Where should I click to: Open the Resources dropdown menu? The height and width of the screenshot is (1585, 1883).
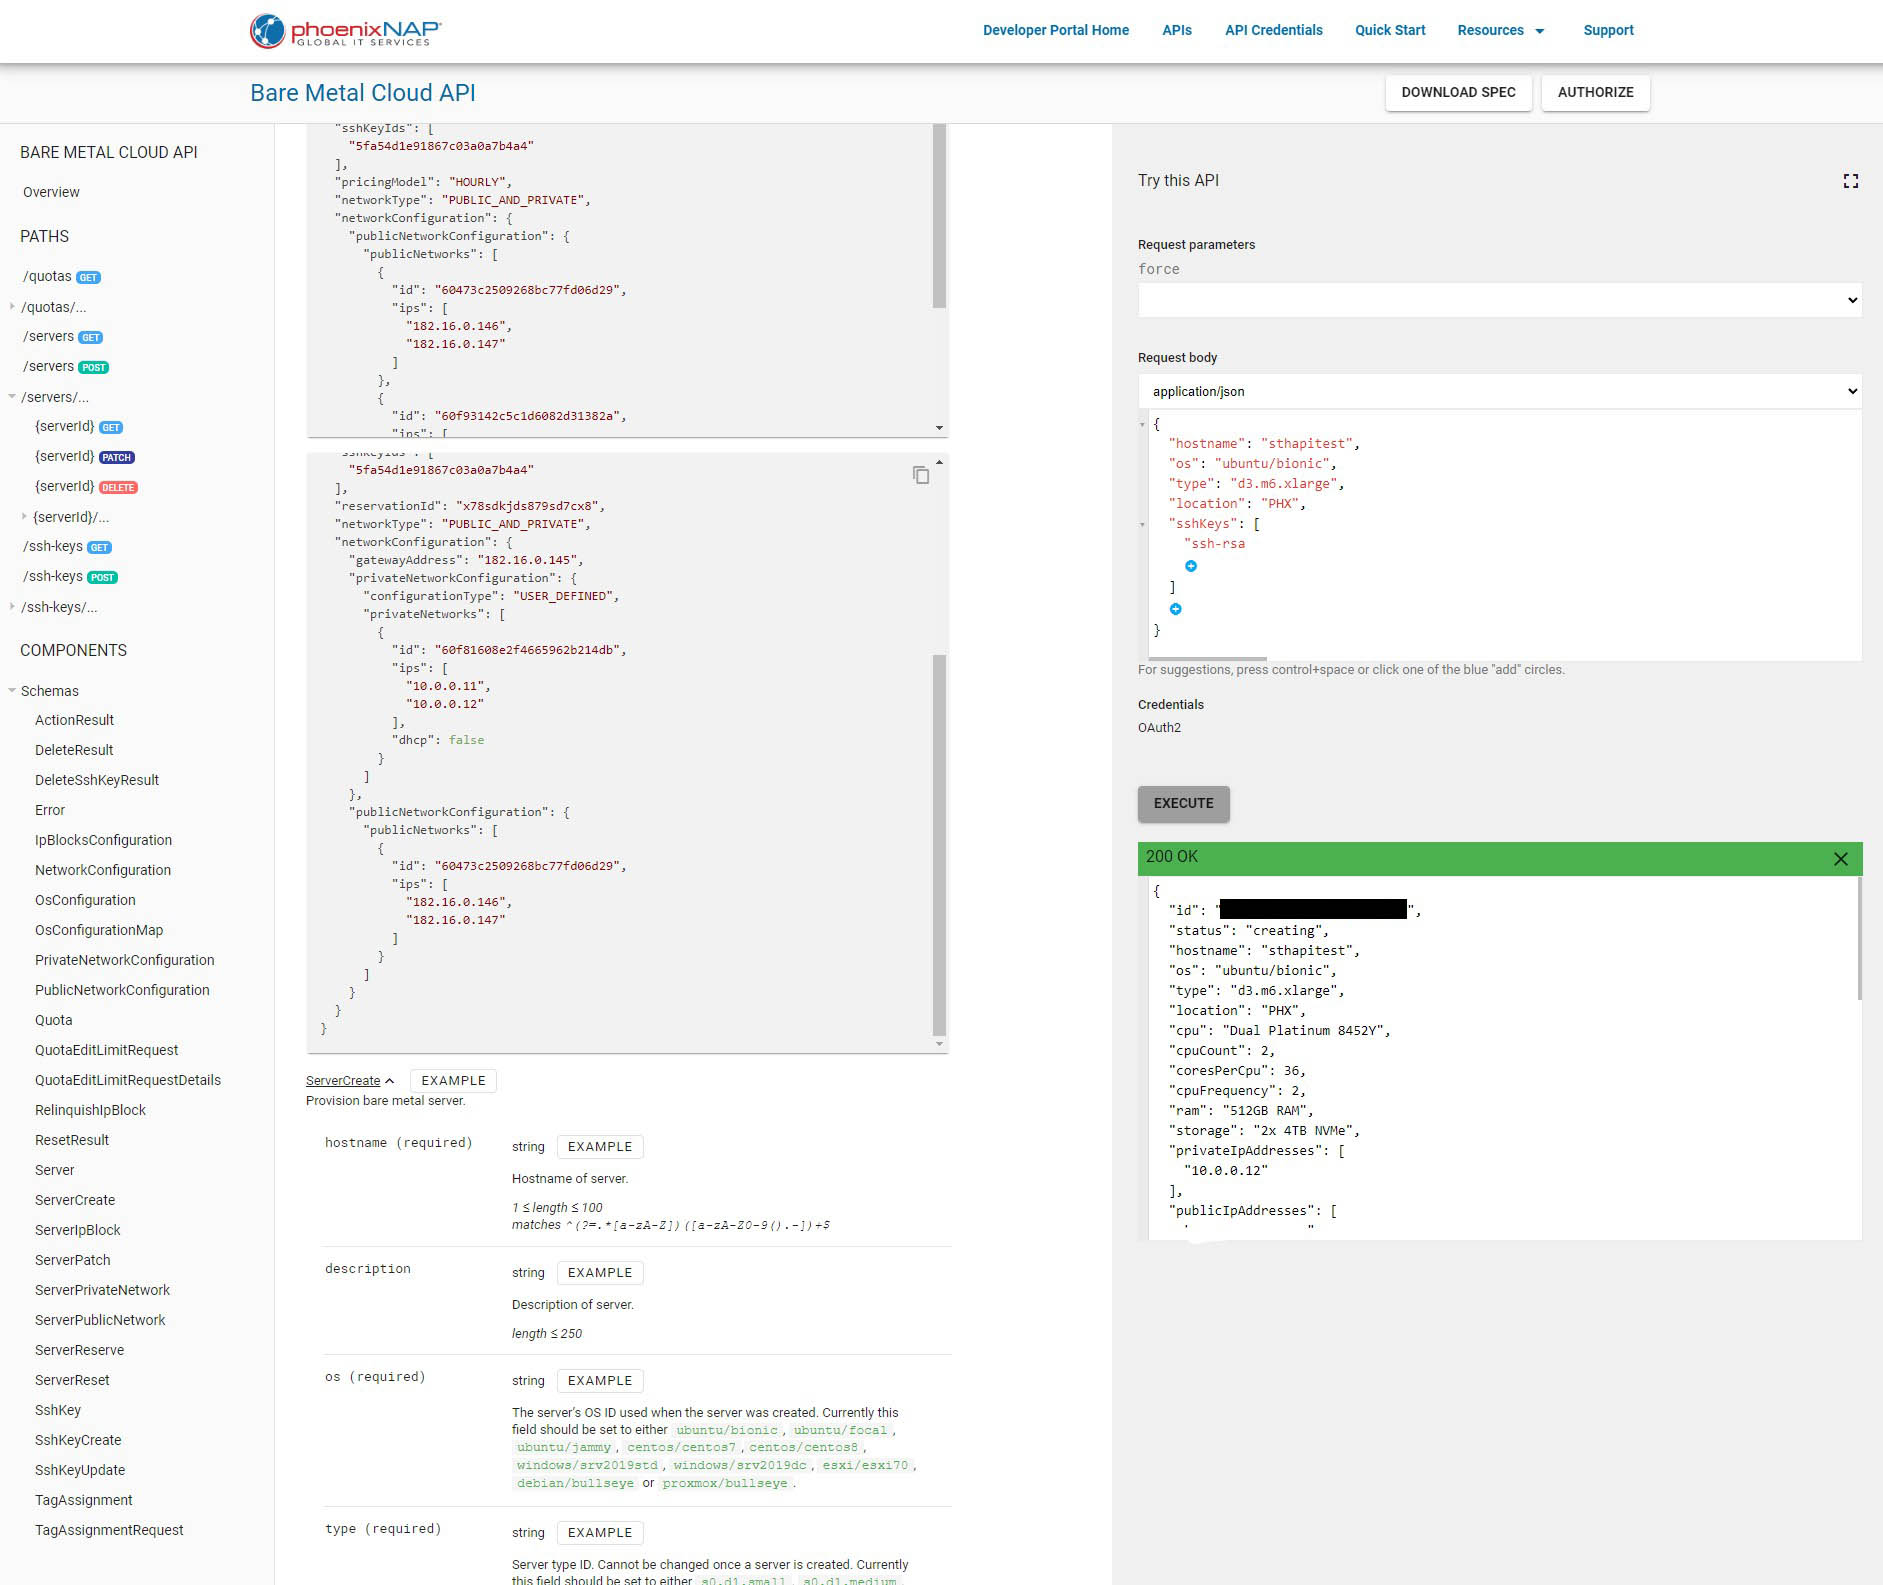1501,30
